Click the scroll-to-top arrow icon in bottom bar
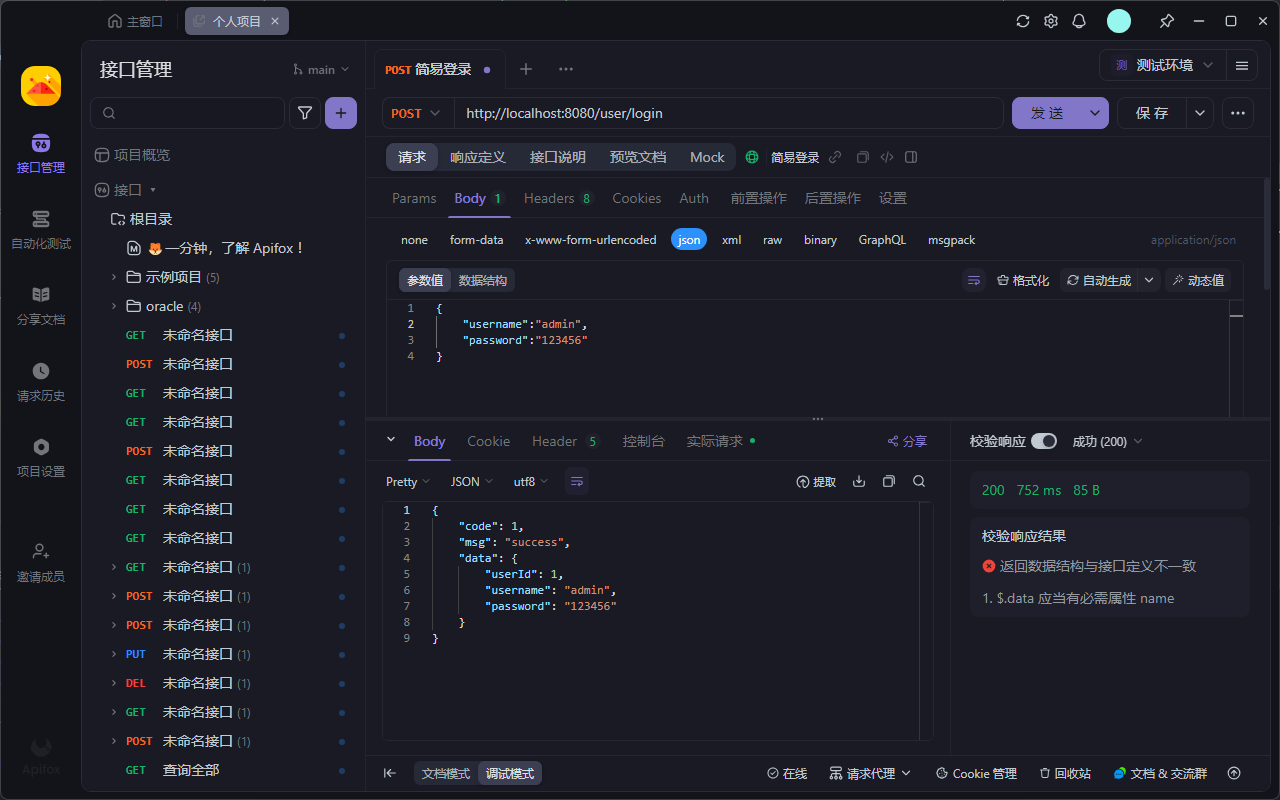The width and height of the screenshot is (1280, 800). point(1234,773)
